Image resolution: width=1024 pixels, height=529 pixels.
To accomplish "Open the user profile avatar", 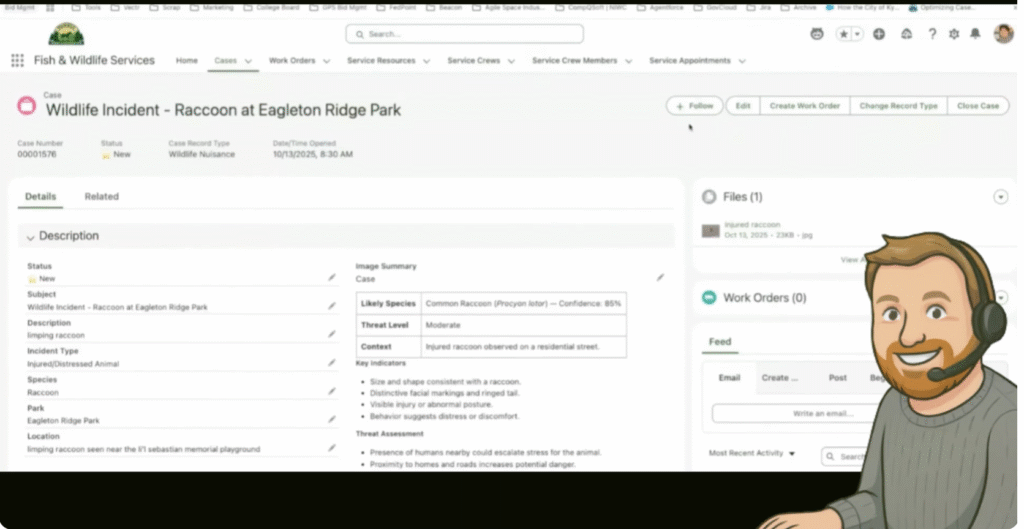I will coord(1003,34).
